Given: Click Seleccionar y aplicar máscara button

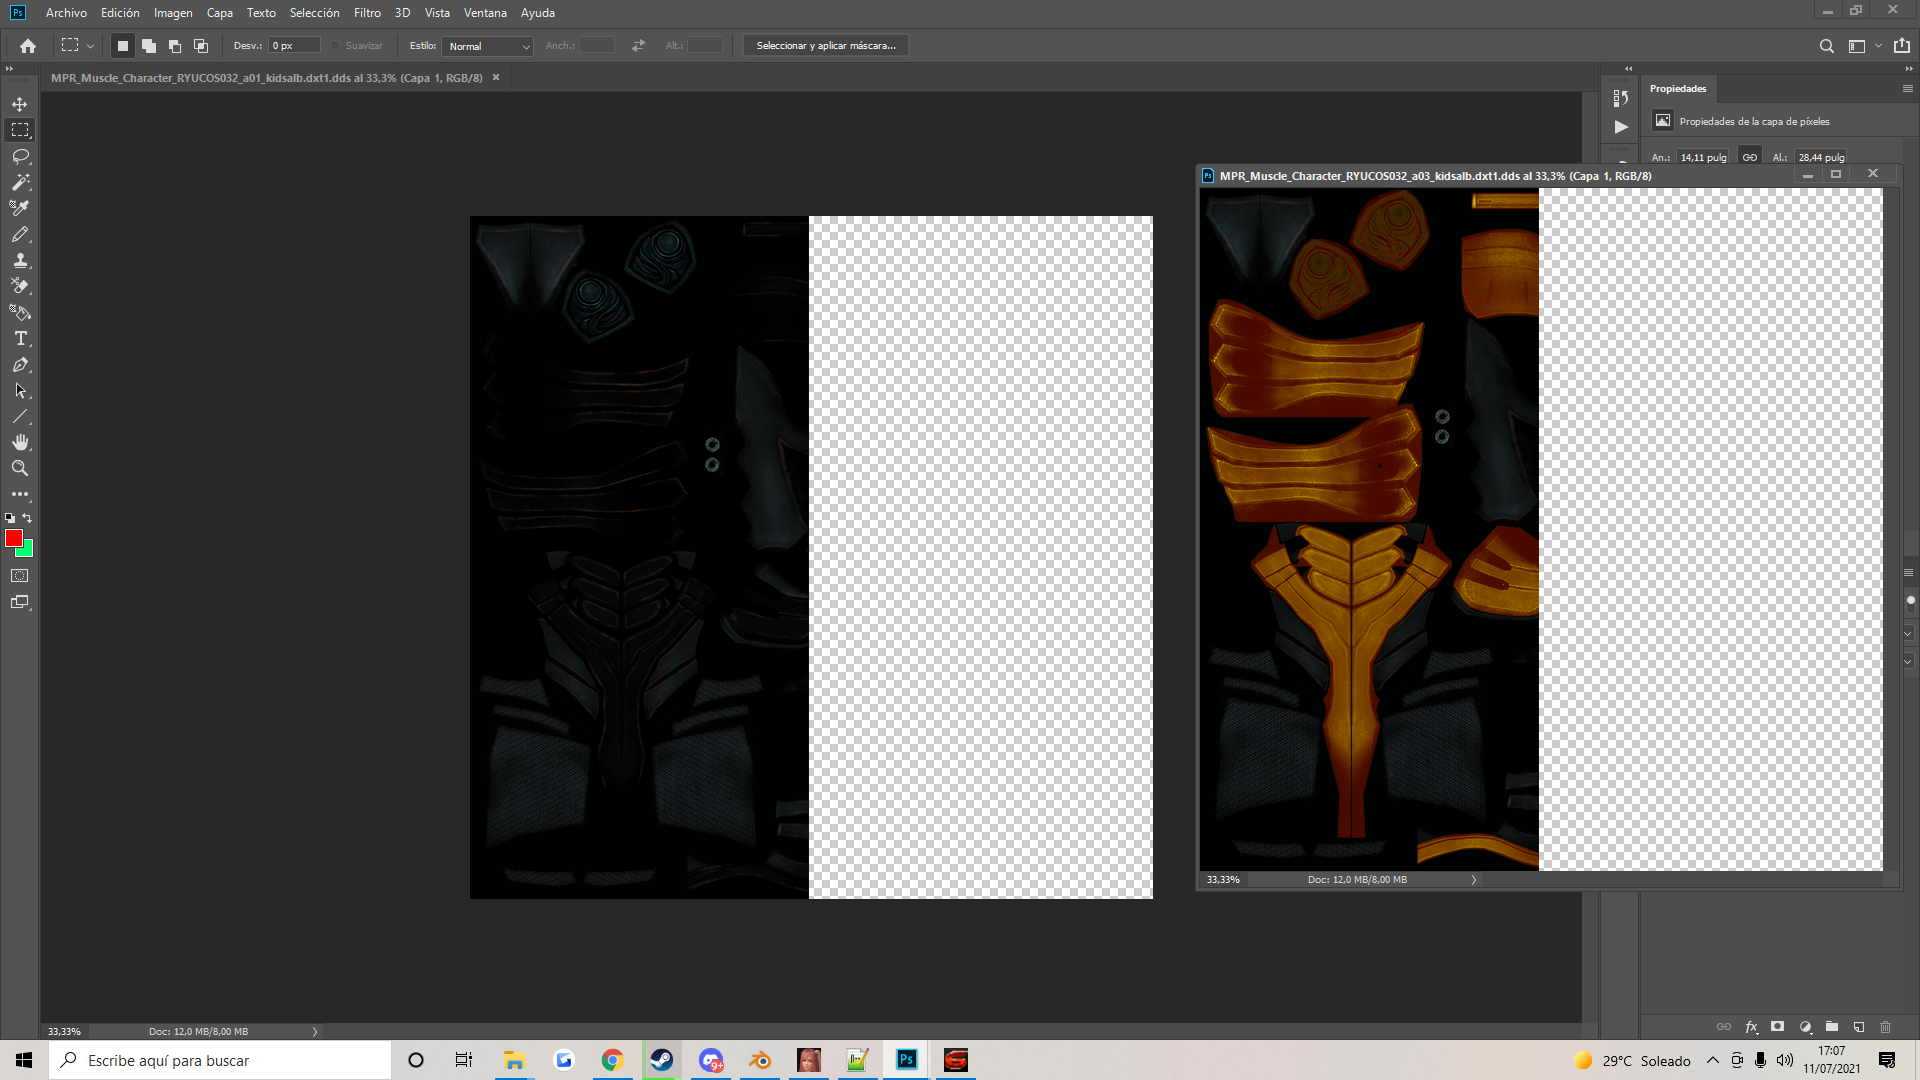Looking at the screenshot, I should click(x=826, y=46).
